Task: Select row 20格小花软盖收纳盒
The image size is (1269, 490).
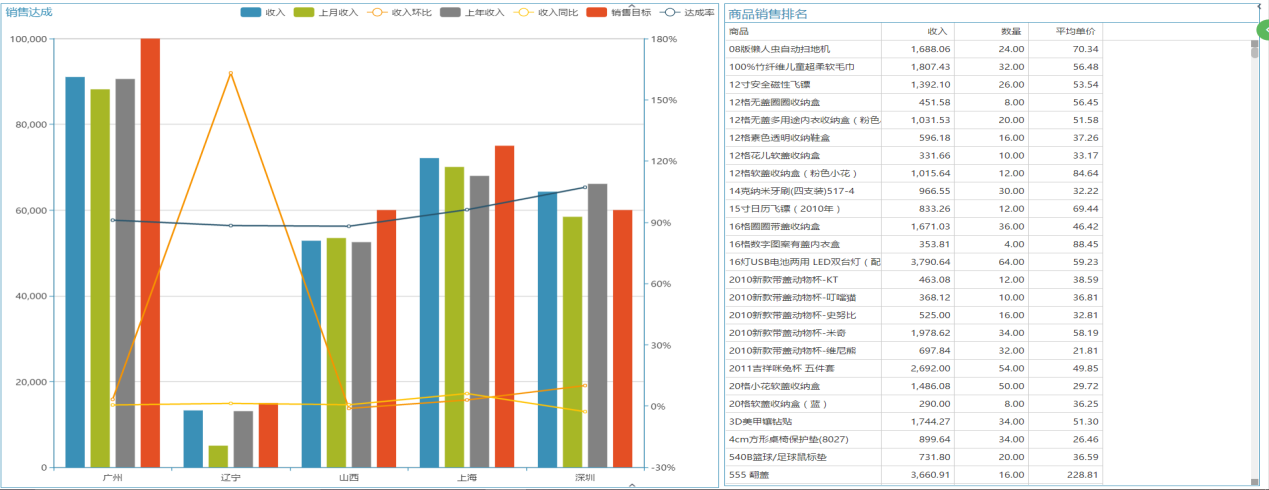Action: click(x=914, y=386)
